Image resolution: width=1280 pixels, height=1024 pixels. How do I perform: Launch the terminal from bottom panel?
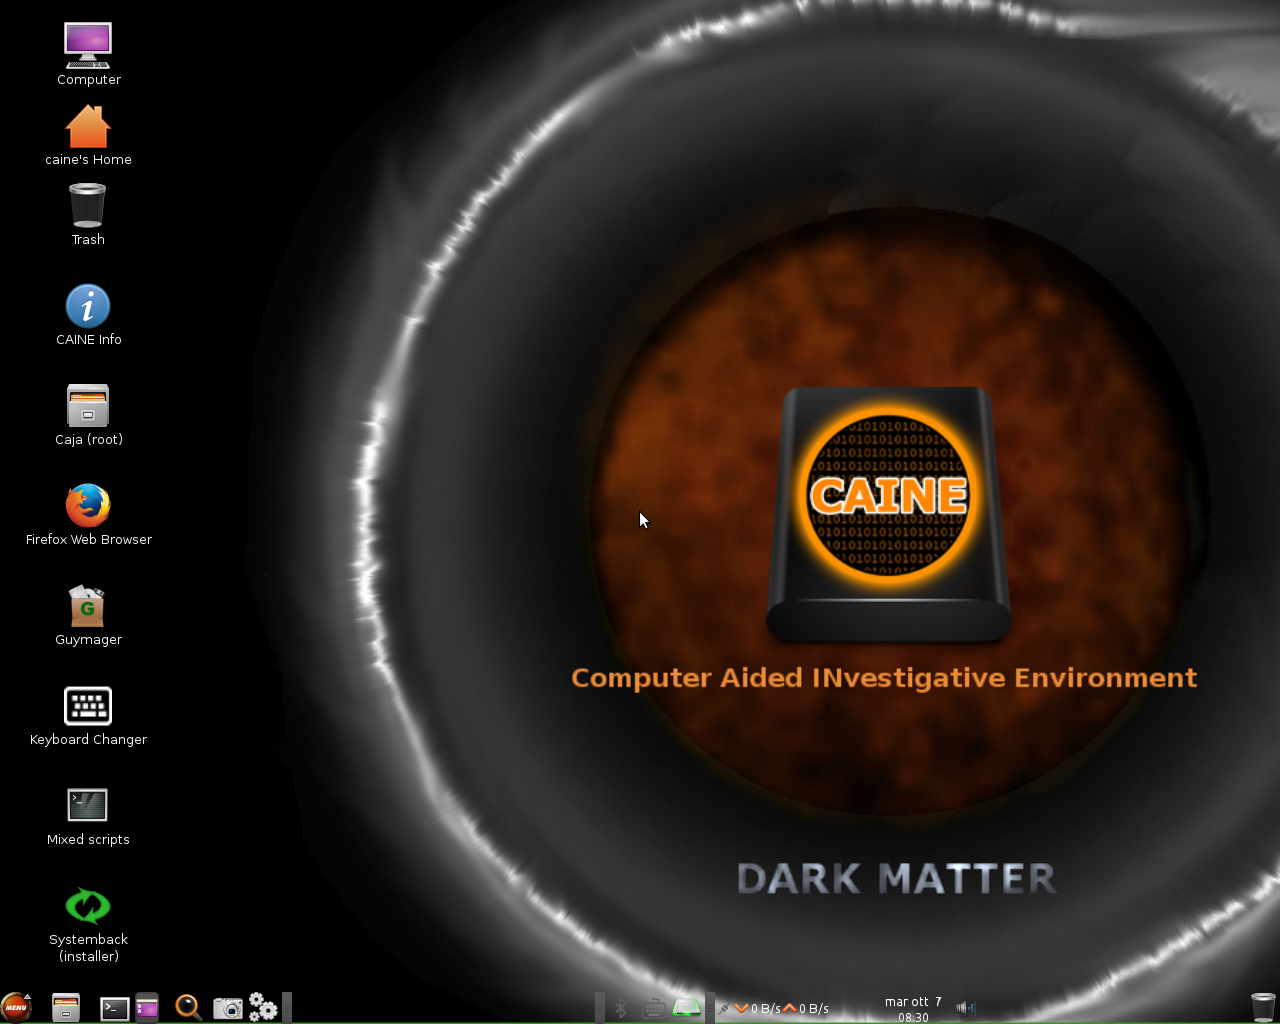pos(115,1009)
